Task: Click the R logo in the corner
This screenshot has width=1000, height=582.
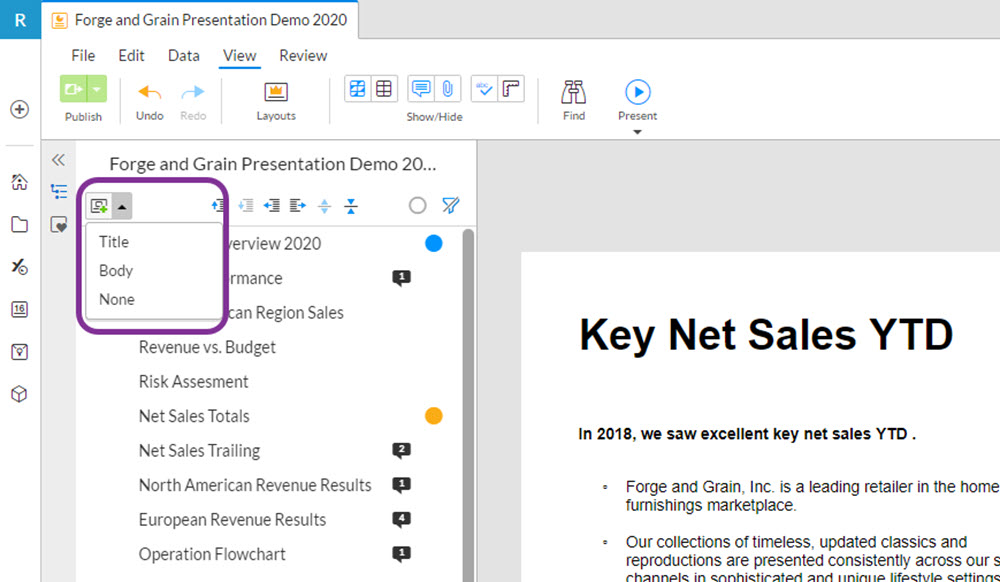Action: pyautogui.click(x=20, y=20)
